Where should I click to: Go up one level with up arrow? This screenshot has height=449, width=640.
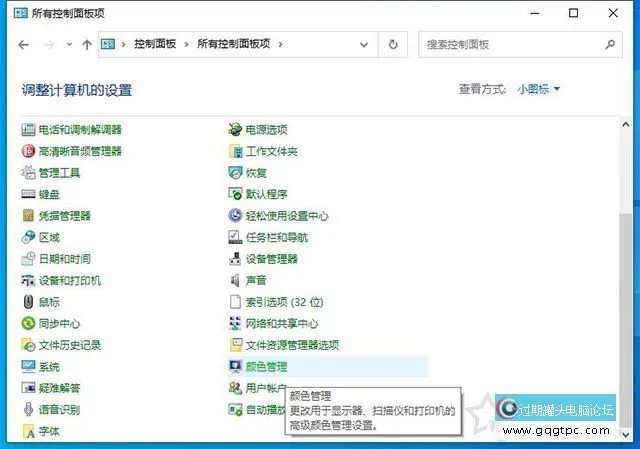pyautogui.click(x=87, y=44)
